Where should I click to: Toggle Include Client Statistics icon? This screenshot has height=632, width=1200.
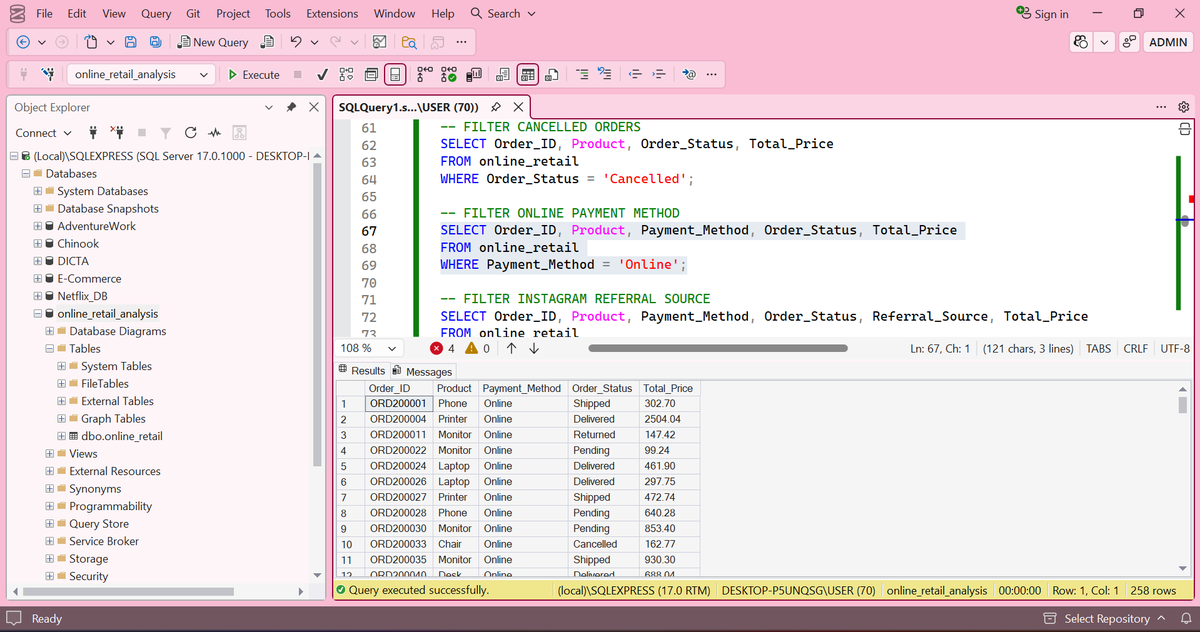[474, 74]
